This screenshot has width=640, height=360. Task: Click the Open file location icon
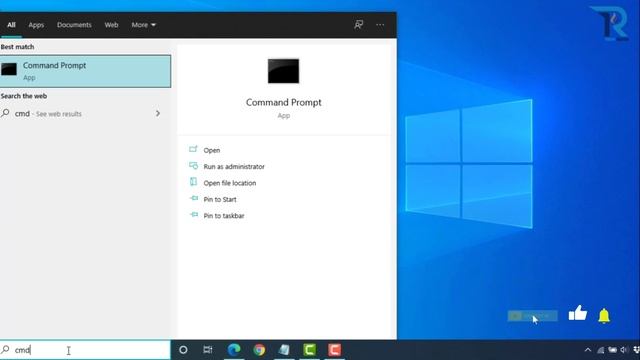(193, 182)
